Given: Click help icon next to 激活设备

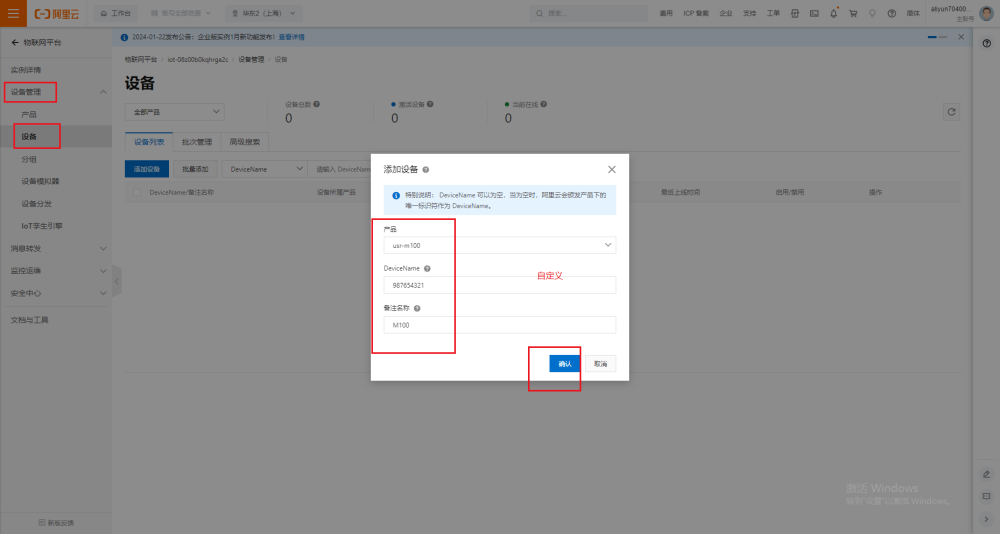Looking at the screenshot, I should 430,104.
